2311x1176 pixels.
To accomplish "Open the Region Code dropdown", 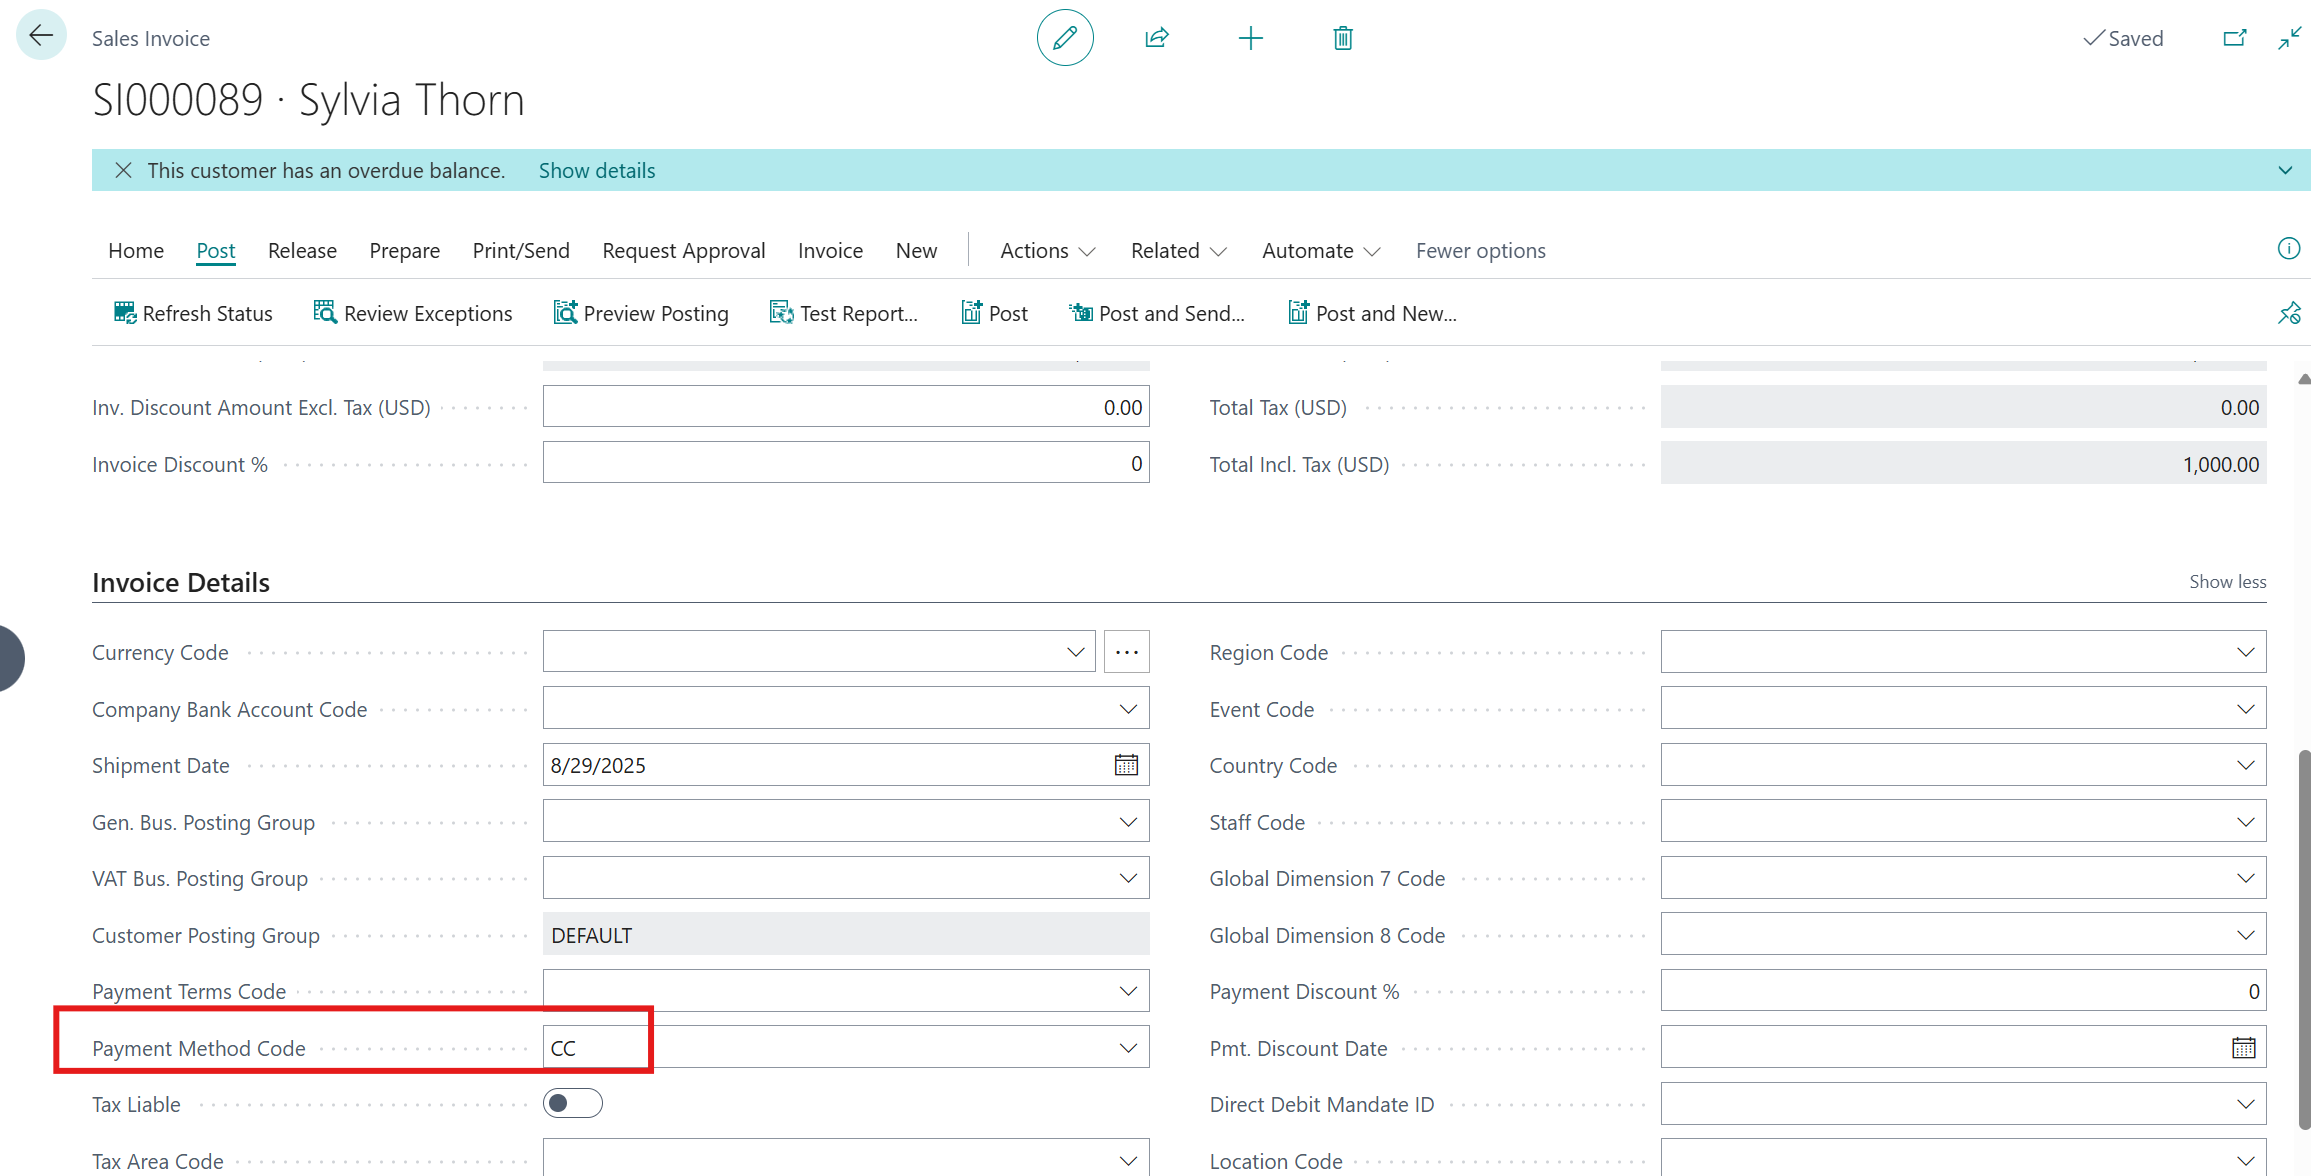I will (2245, 652).
